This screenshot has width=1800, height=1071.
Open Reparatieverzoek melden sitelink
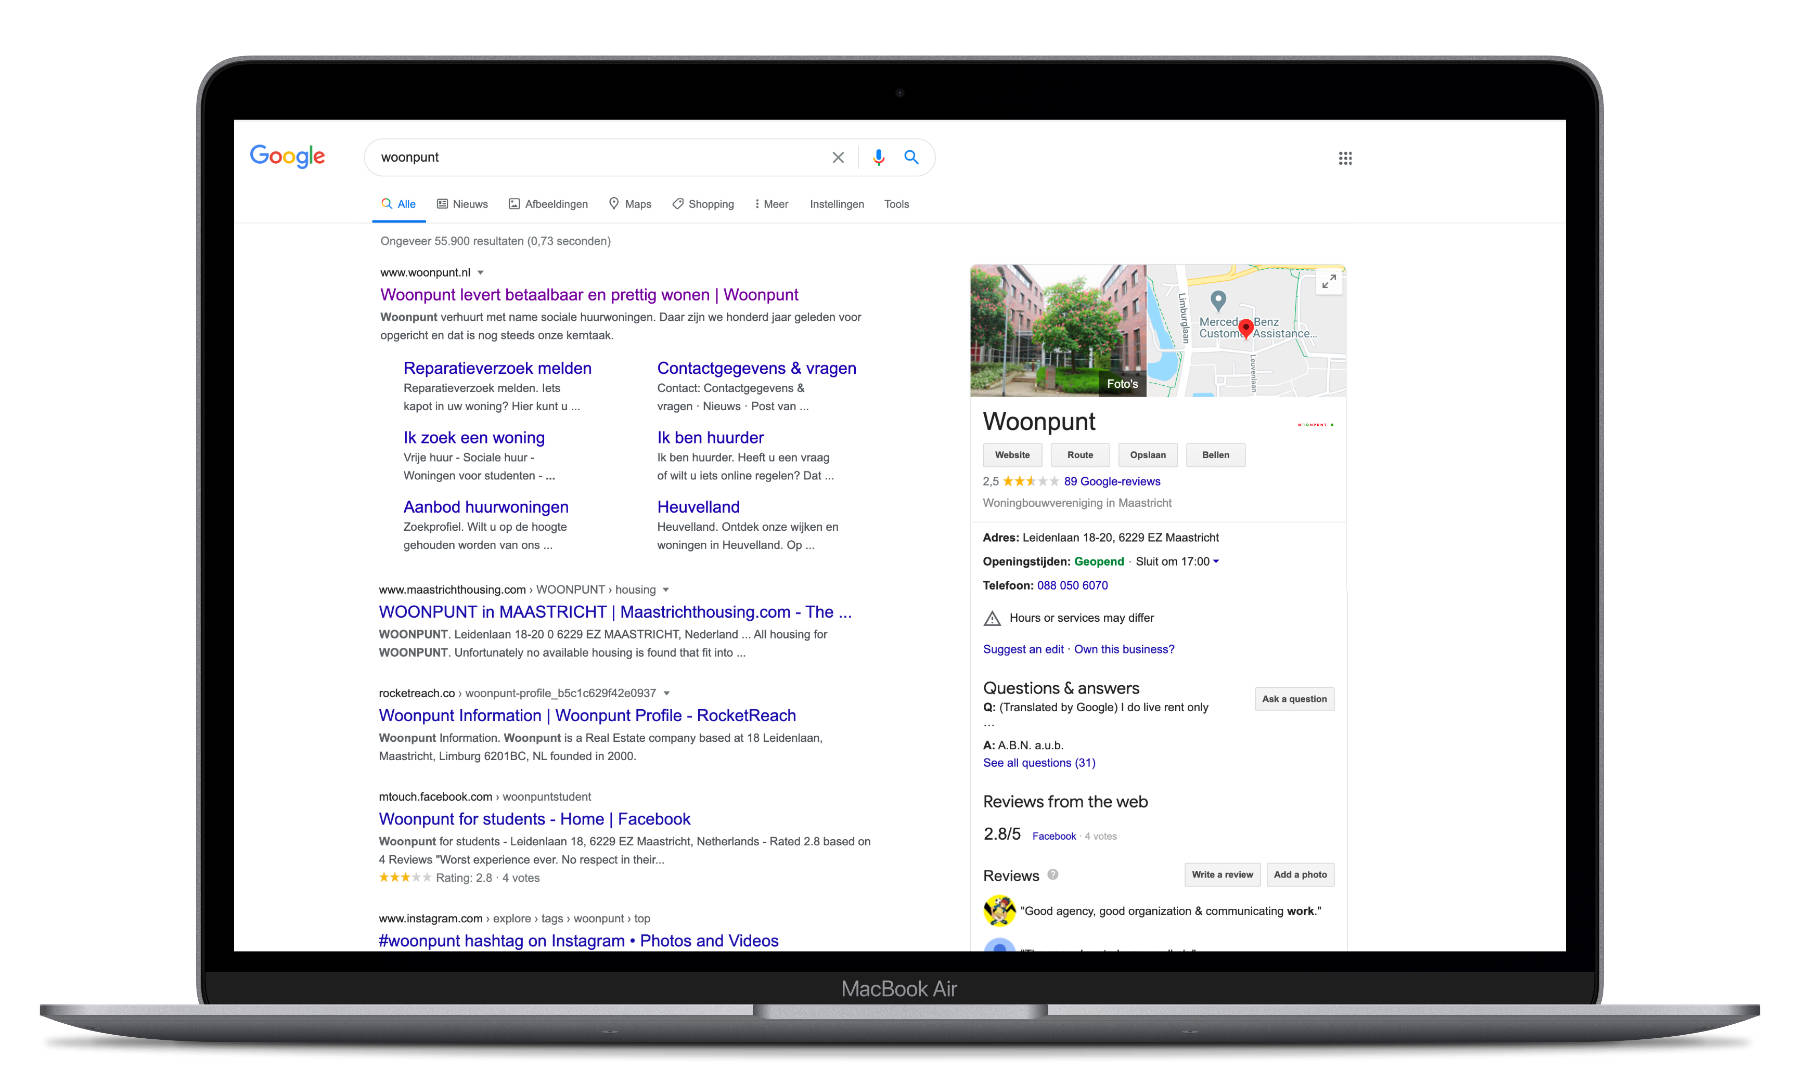(x=497, y=368)
